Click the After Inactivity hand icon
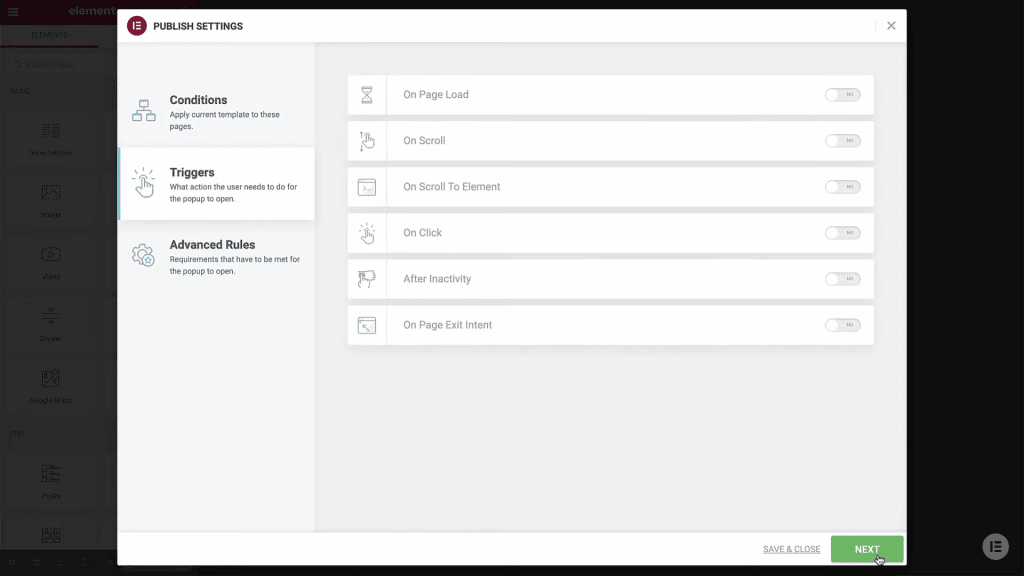 tap(367, 279)
